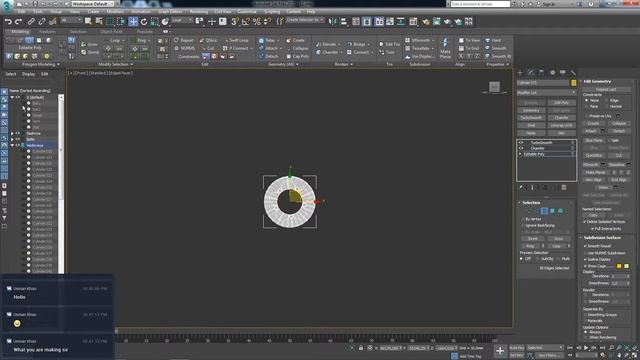Toggle visibility eye of Hellicopter layer
Image resolution: width=640 pixels, height=360 pixels.
pyautogui.click(x=18, y=145)
